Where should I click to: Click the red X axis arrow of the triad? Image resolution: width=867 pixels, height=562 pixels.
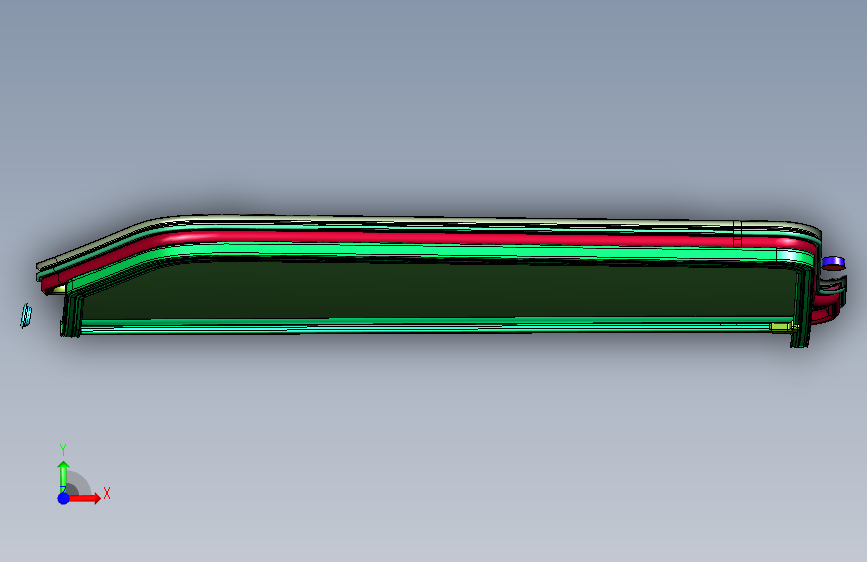(x=84, y=498)
